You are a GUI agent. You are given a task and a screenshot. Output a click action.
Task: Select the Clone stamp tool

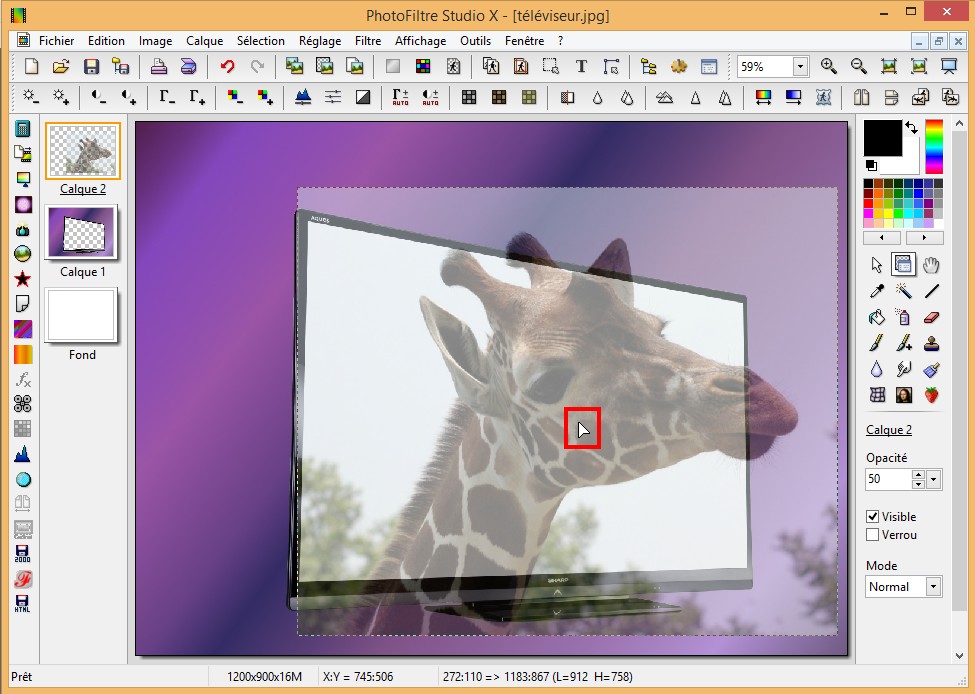pyautogui.click(x=931, y=343)
